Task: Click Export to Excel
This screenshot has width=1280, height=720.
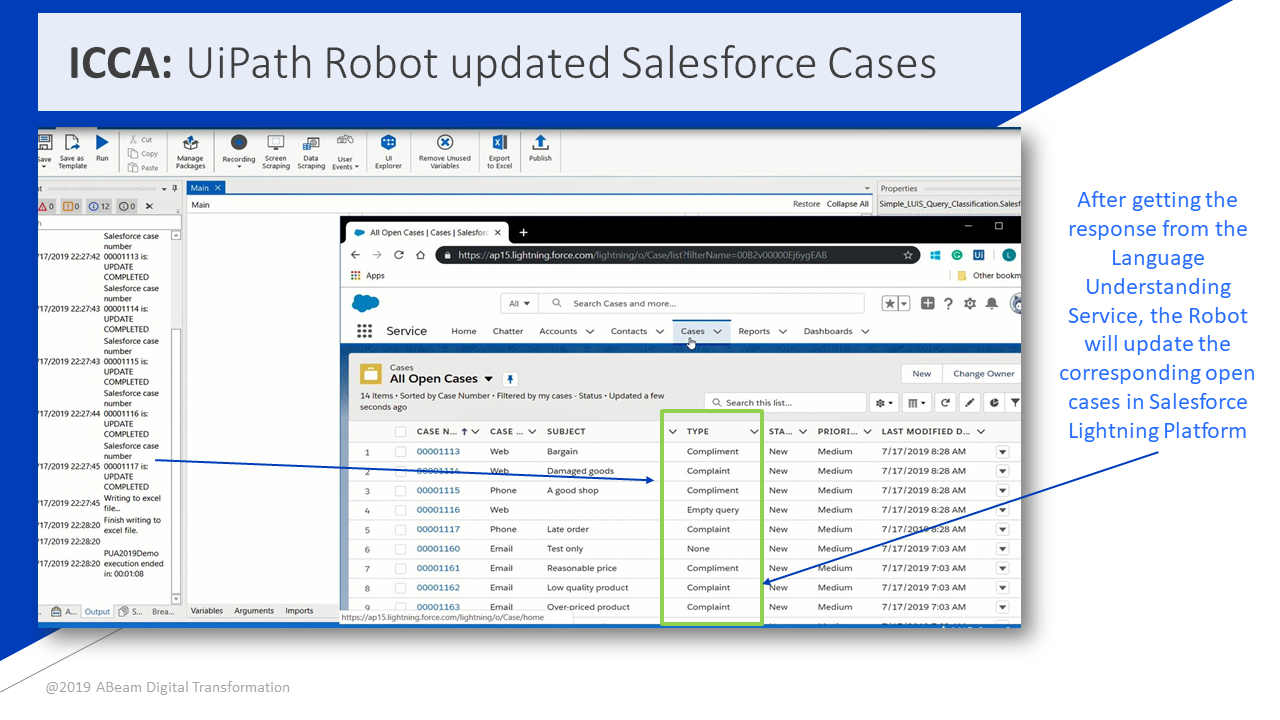Action: click(x=500, y=152)
